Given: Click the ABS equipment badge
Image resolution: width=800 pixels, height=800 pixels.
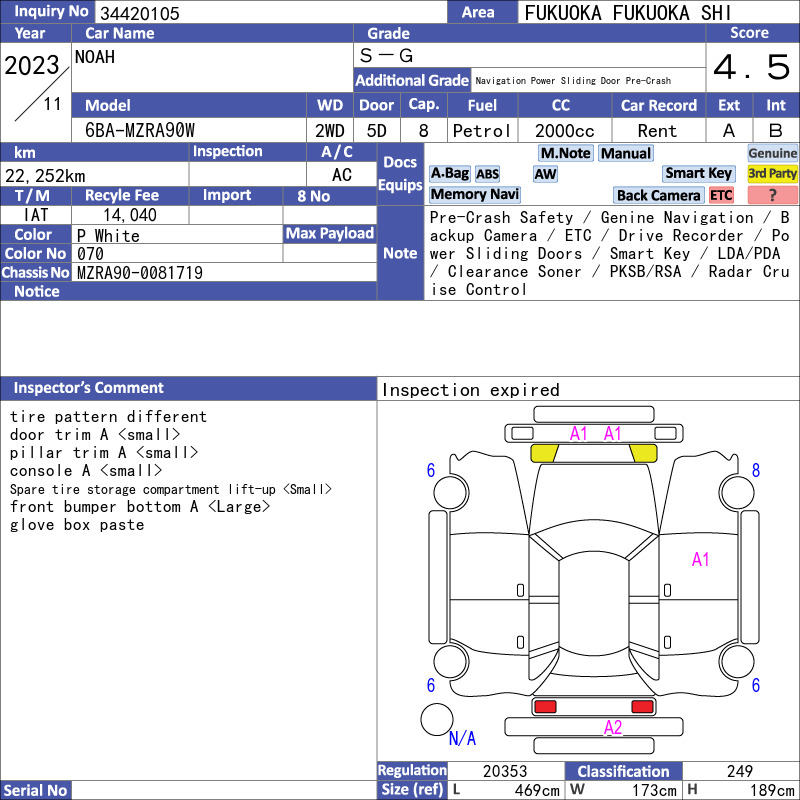Looking at the screenshot, I should pos(487,174).
